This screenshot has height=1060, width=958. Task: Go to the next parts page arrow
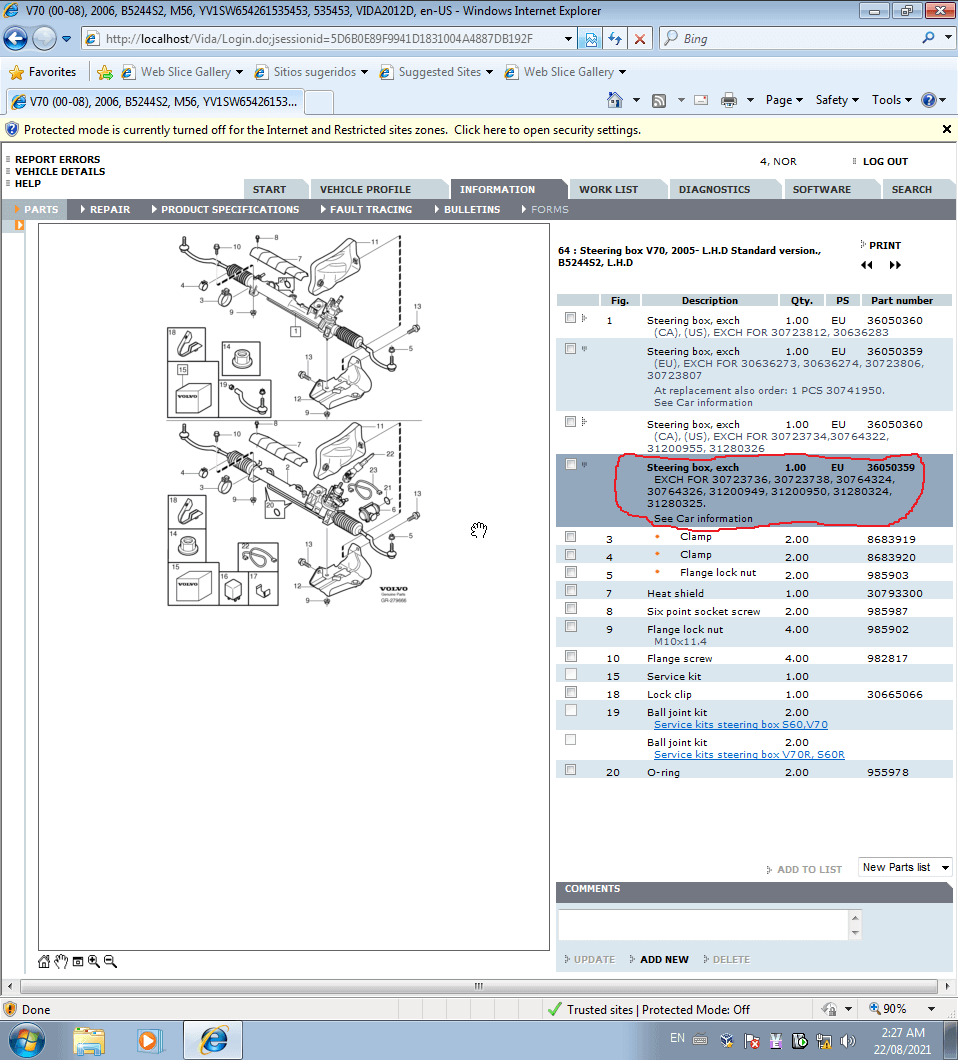[895, 265]
